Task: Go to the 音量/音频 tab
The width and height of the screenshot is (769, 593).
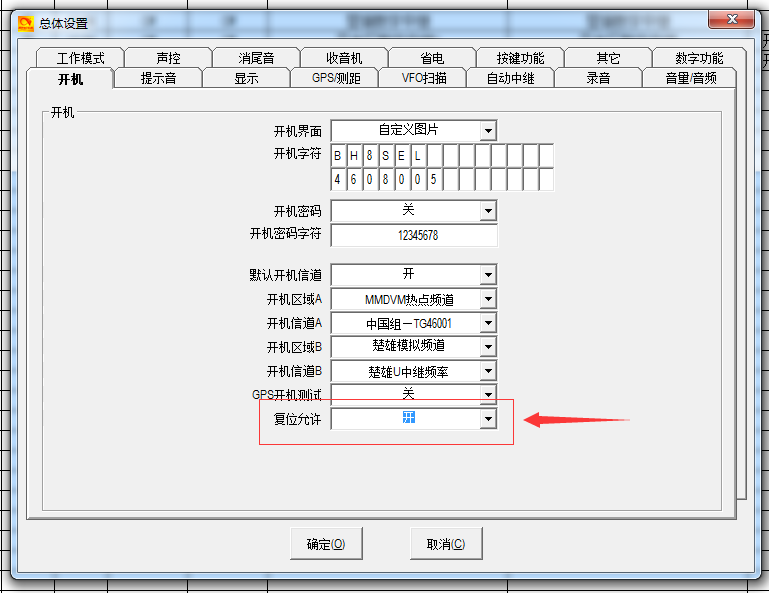Action: click(x=690, y=78)
